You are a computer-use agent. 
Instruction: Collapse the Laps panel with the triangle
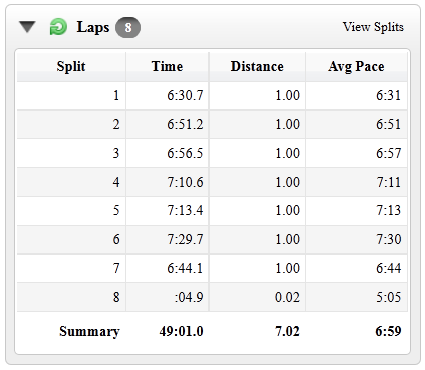tap(27, 27)
